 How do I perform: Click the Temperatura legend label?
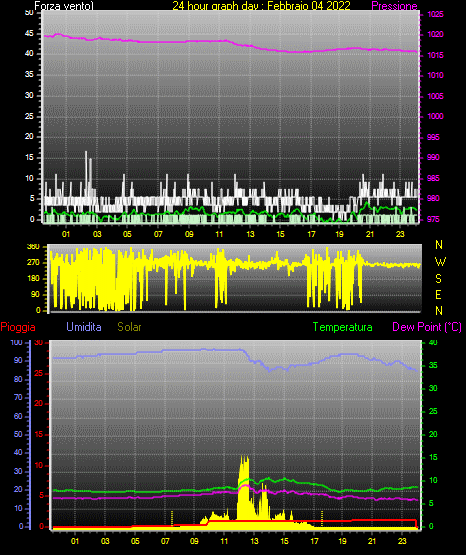pyautogui.click(x=342, y=327)
